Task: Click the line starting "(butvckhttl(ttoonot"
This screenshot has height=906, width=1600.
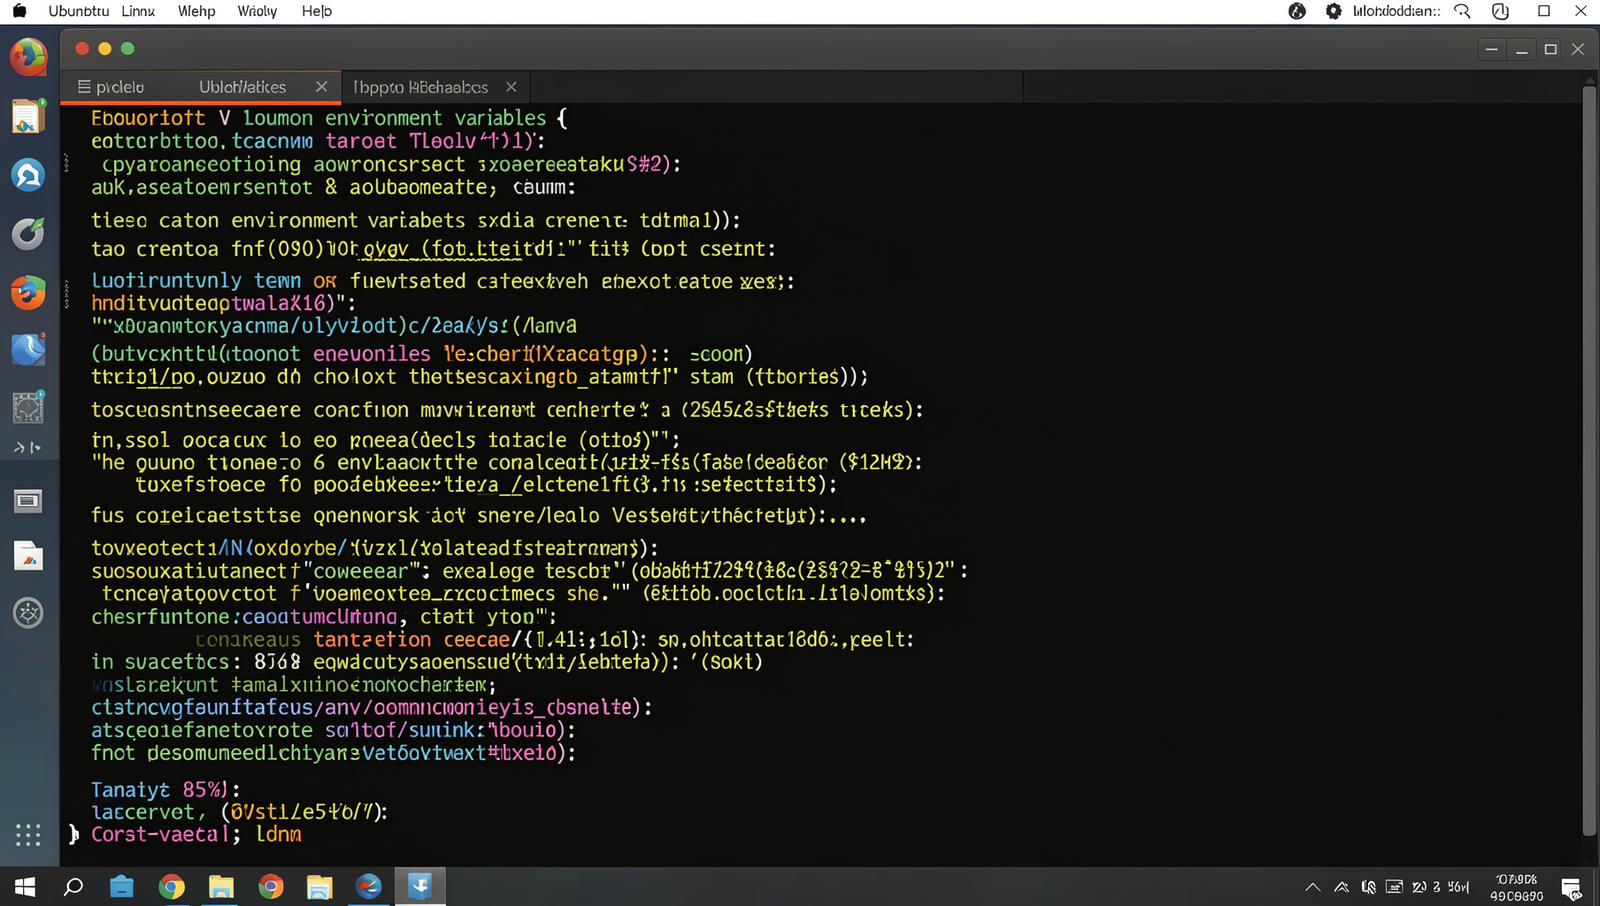Action: 421,354
